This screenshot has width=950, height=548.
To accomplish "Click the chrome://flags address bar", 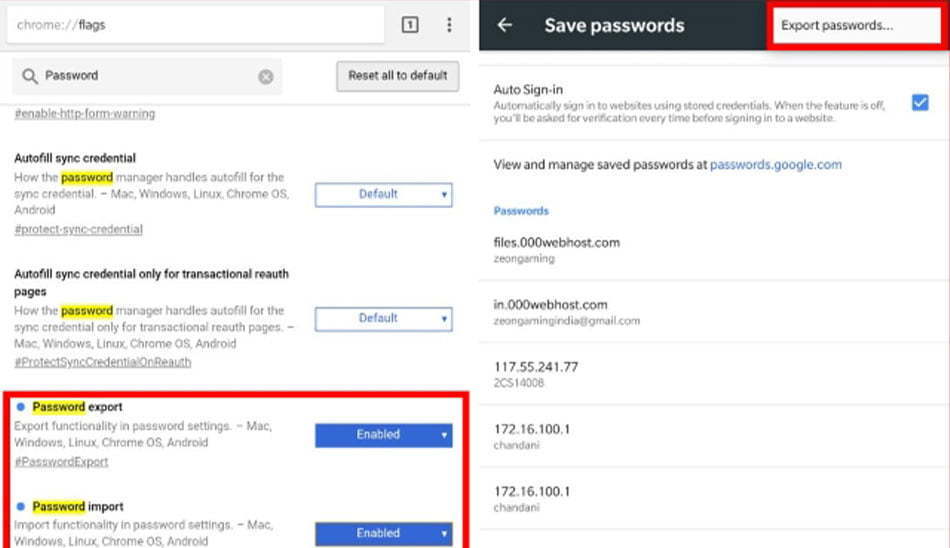I will pyautogui.click(x=195, y=25).
